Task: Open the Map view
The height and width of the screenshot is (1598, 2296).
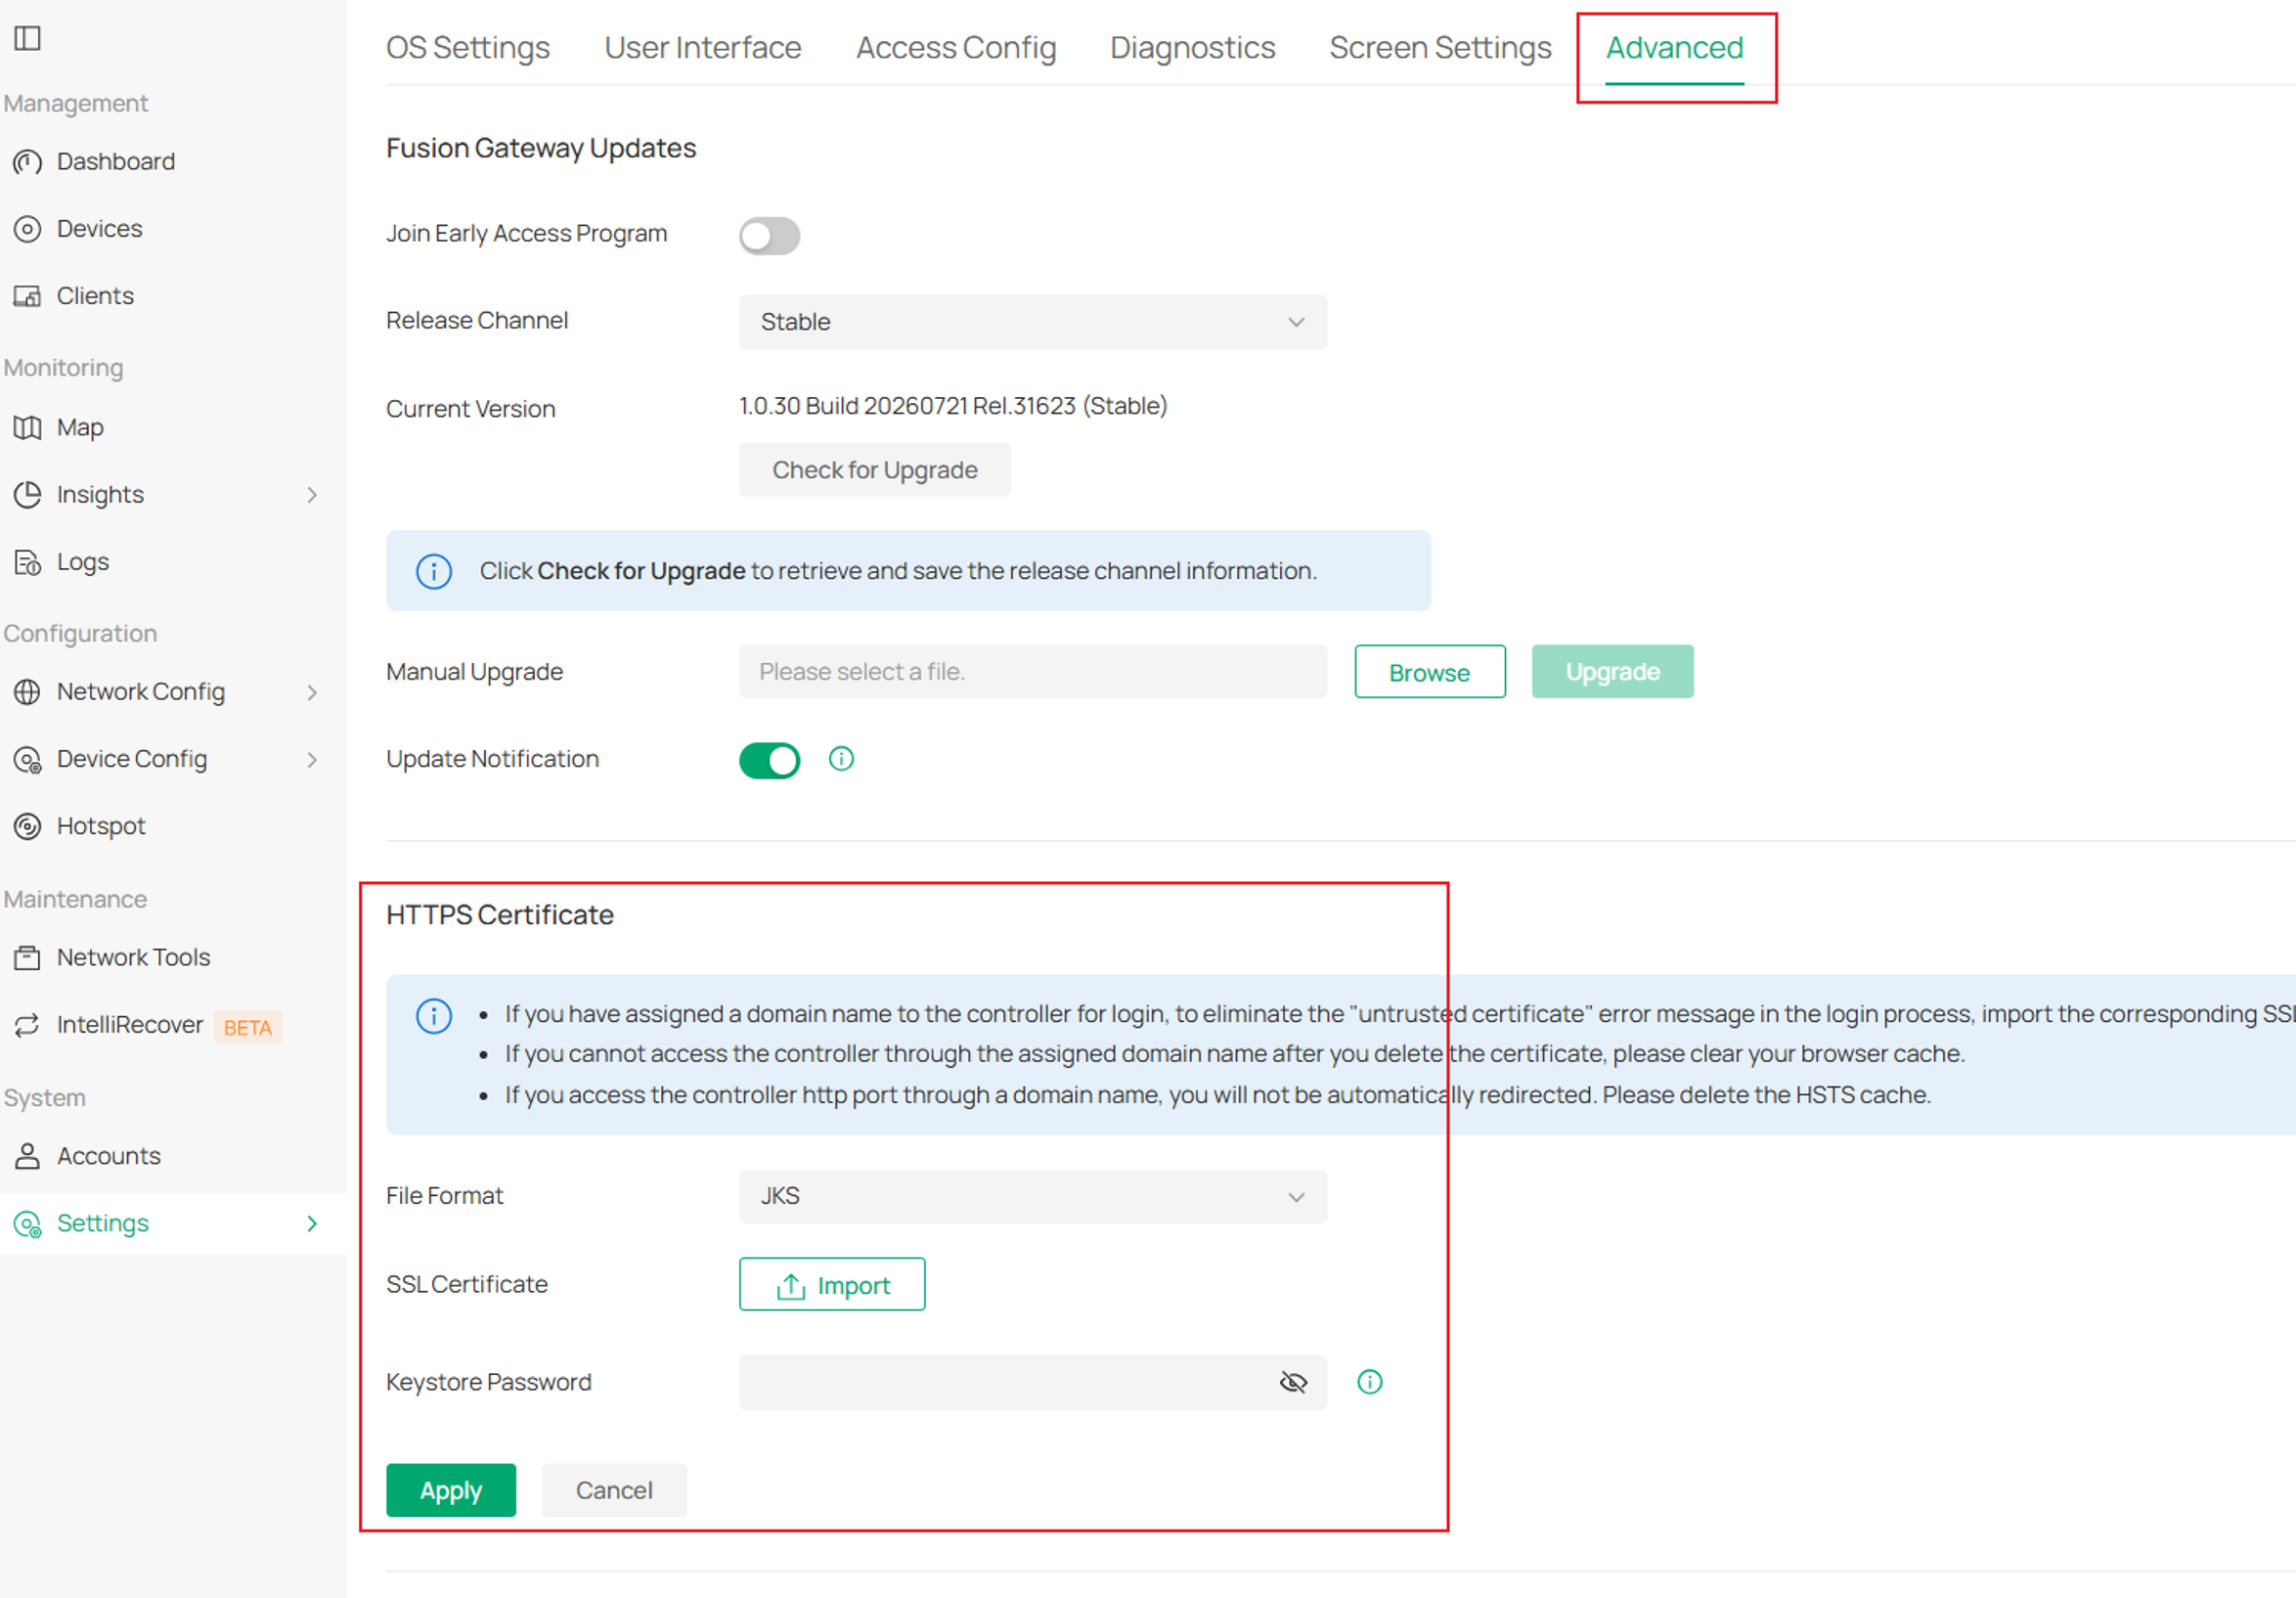Action: [x=80, y=428]
